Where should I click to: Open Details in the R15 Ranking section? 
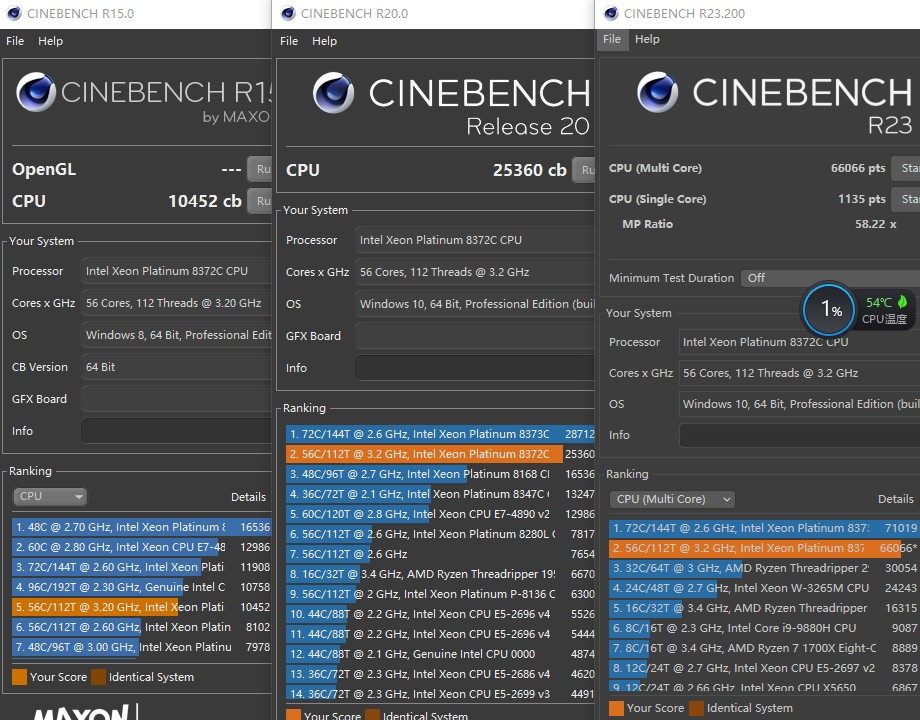(248, 497)
